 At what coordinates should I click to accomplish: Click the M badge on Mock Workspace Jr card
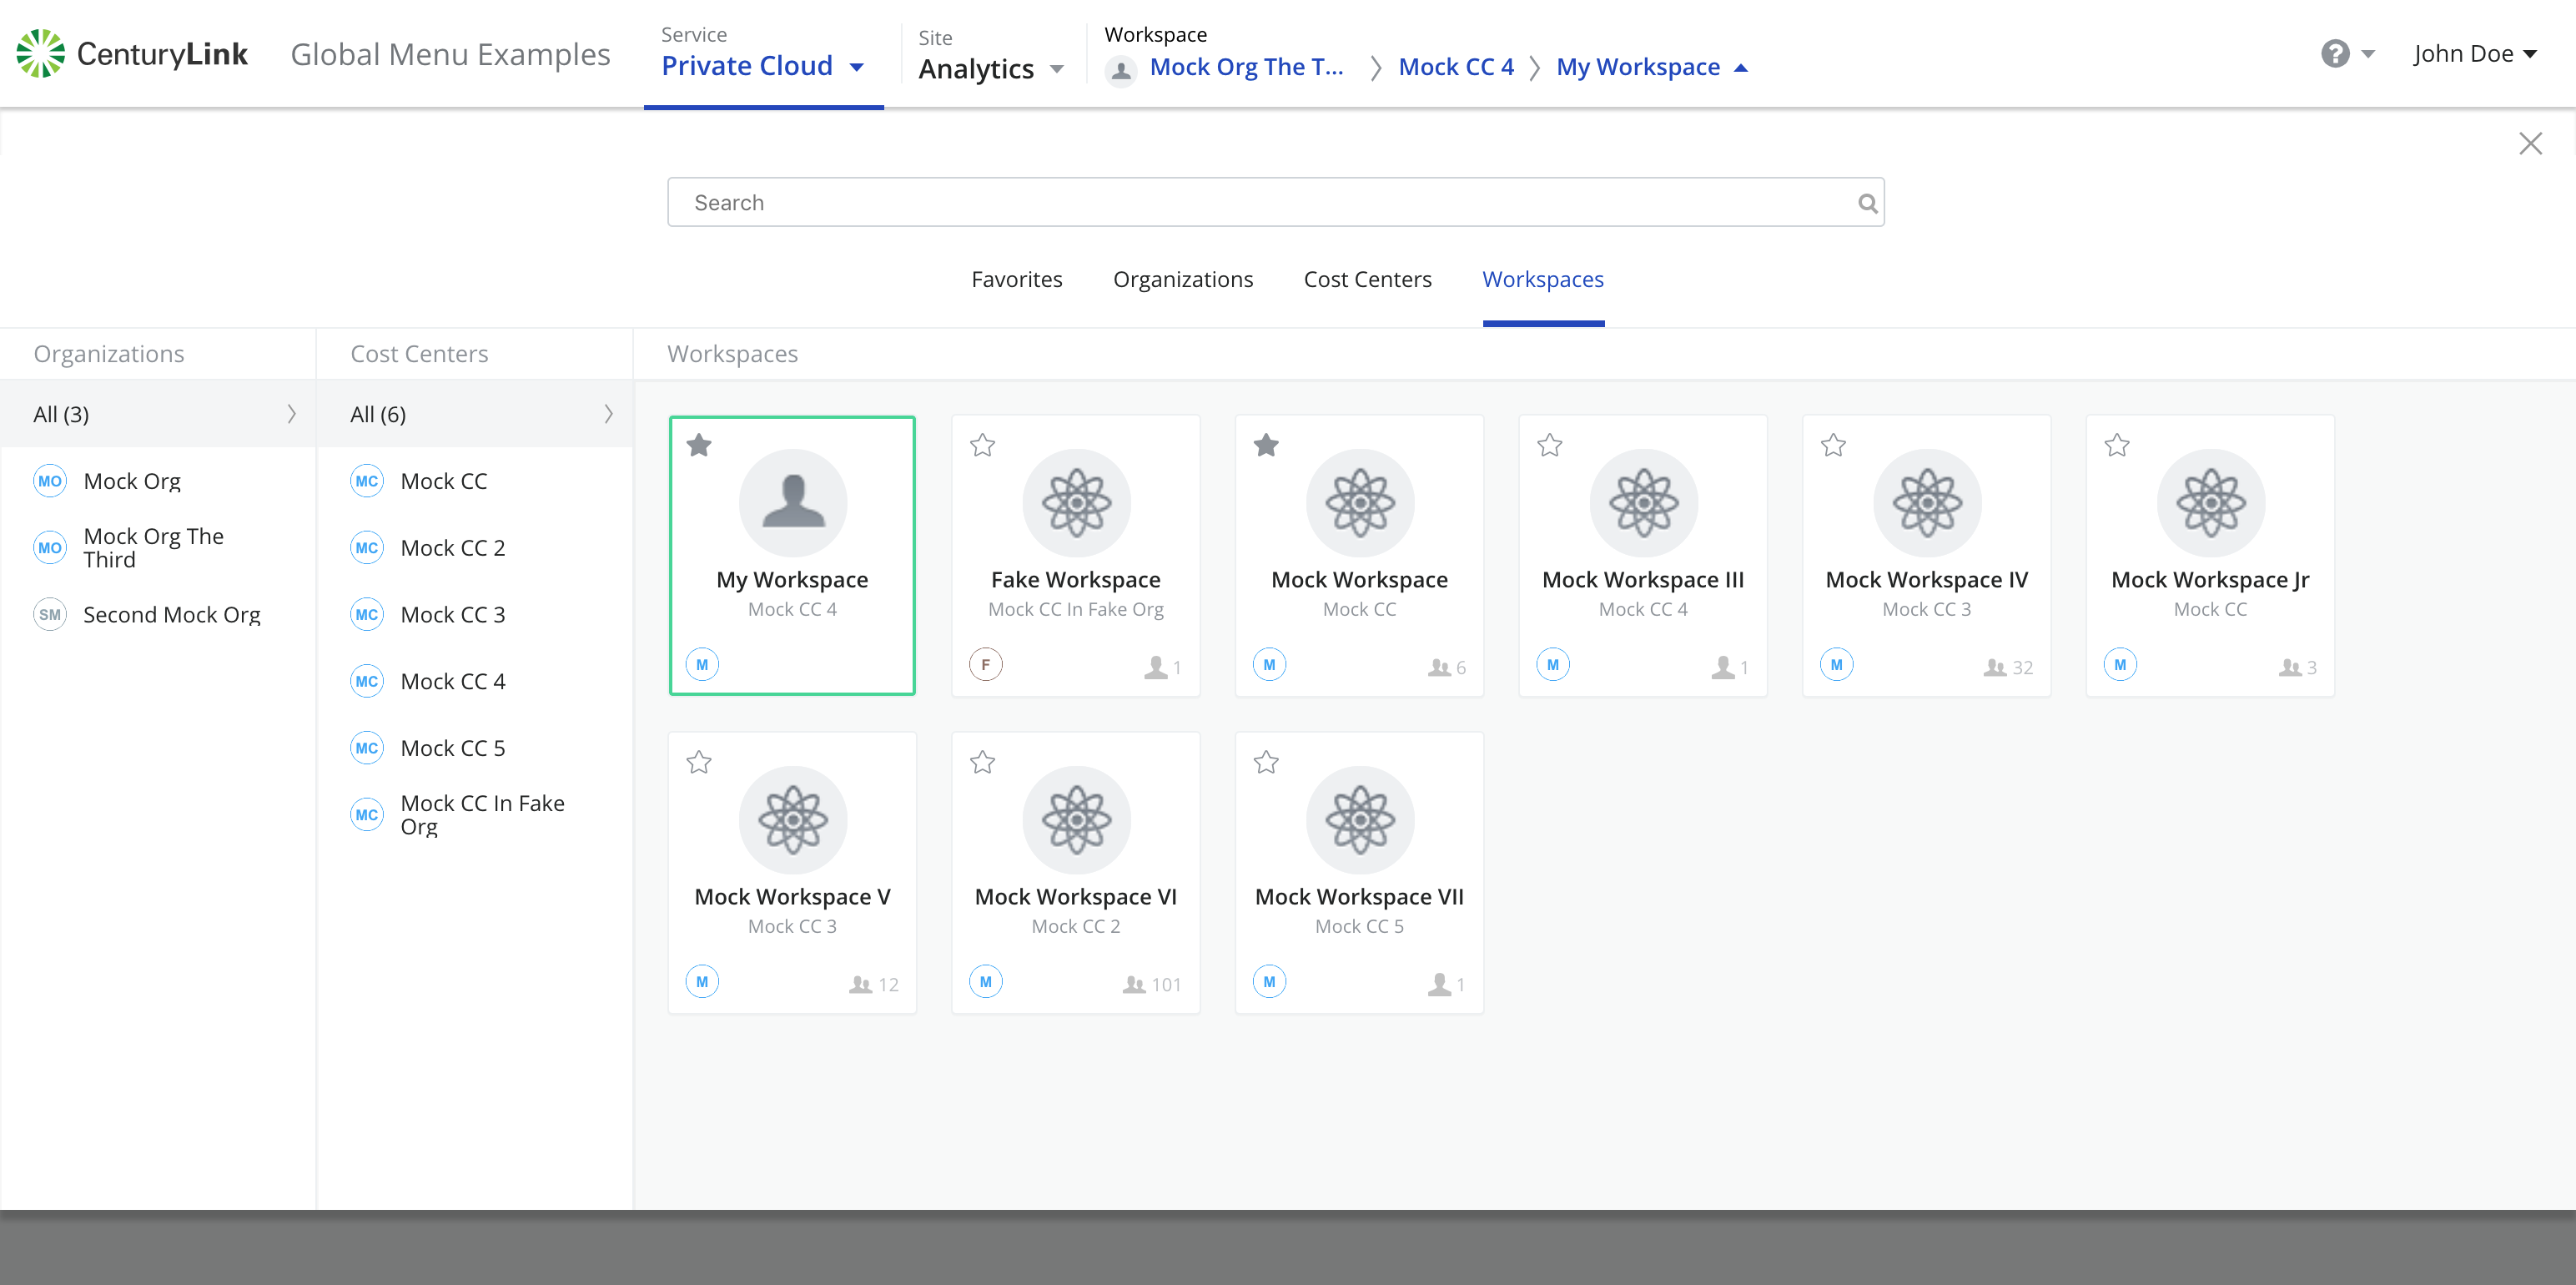coord(2119,664)
